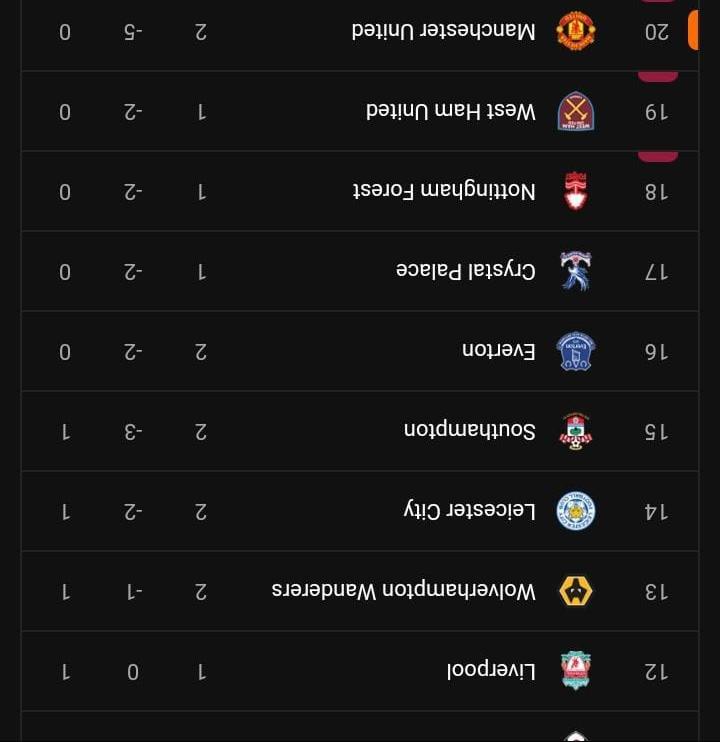Select the Nottingham Forest team name

click(445, 191)
